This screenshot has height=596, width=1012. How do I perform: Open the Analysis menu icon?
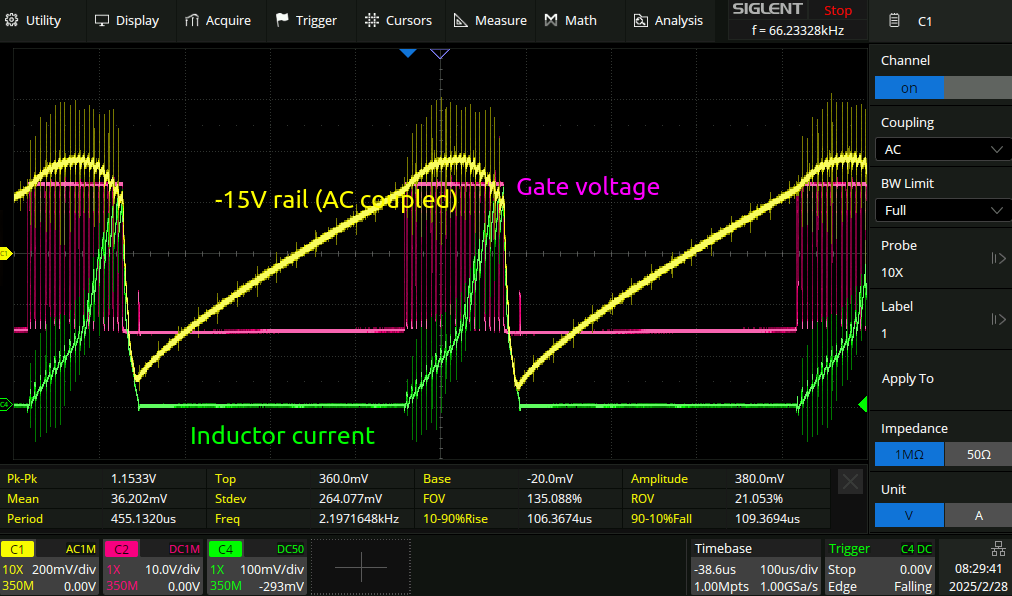(x=641, y=20)
